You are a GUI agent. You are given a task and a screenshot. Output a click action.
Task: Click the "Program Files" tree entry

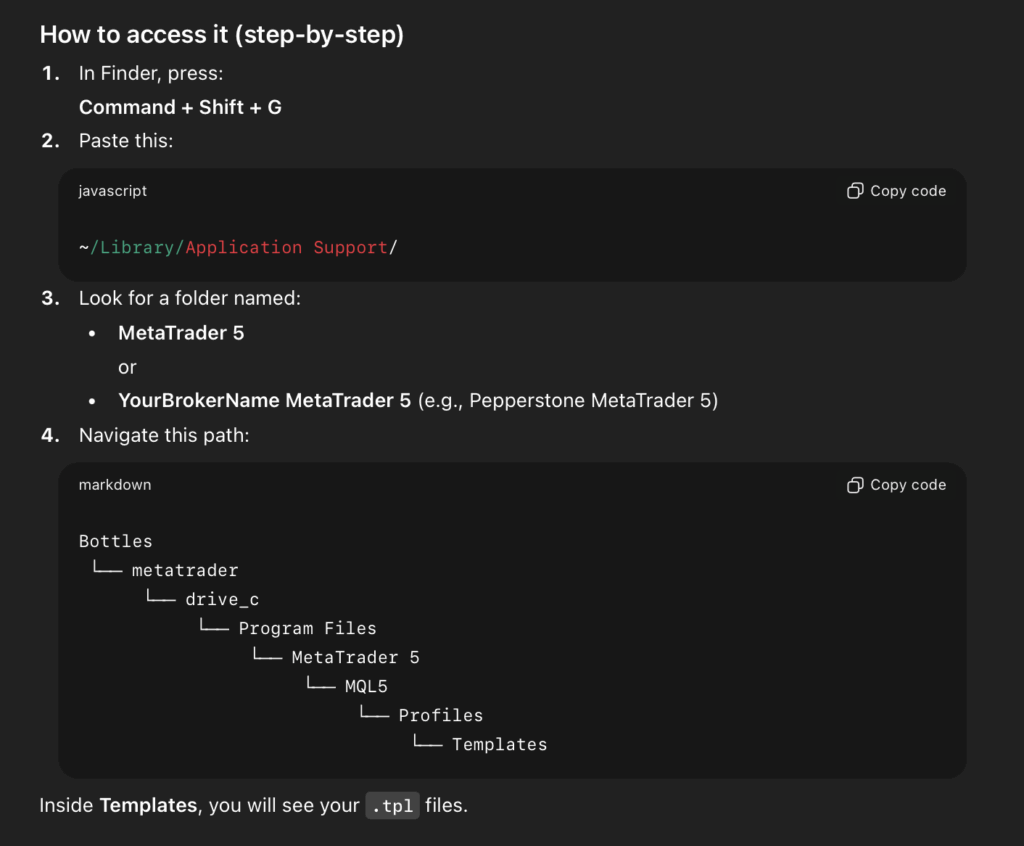click(x=307, y=628)
